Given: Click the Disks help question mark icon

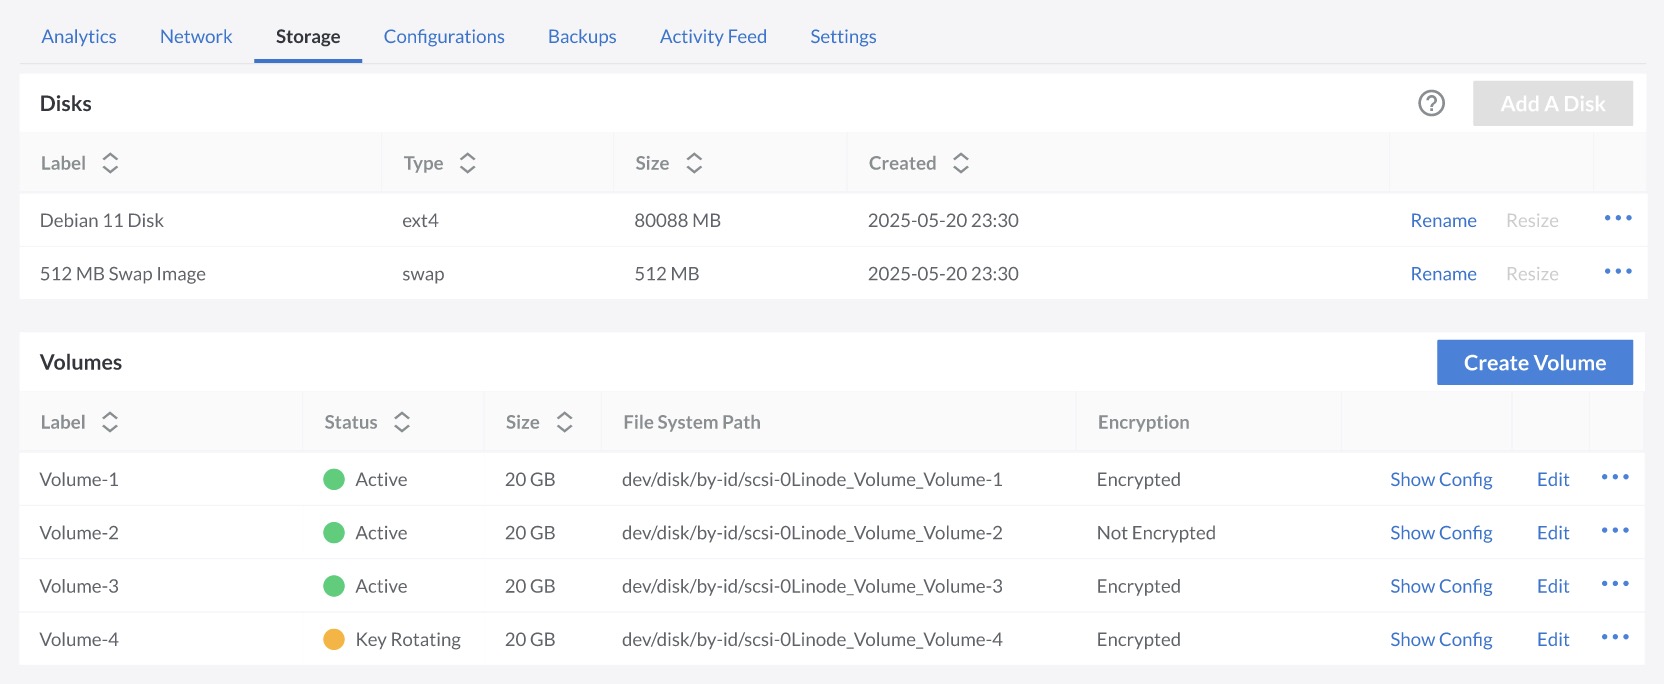Looking at the screenshot, I should tap(1431, 103).
